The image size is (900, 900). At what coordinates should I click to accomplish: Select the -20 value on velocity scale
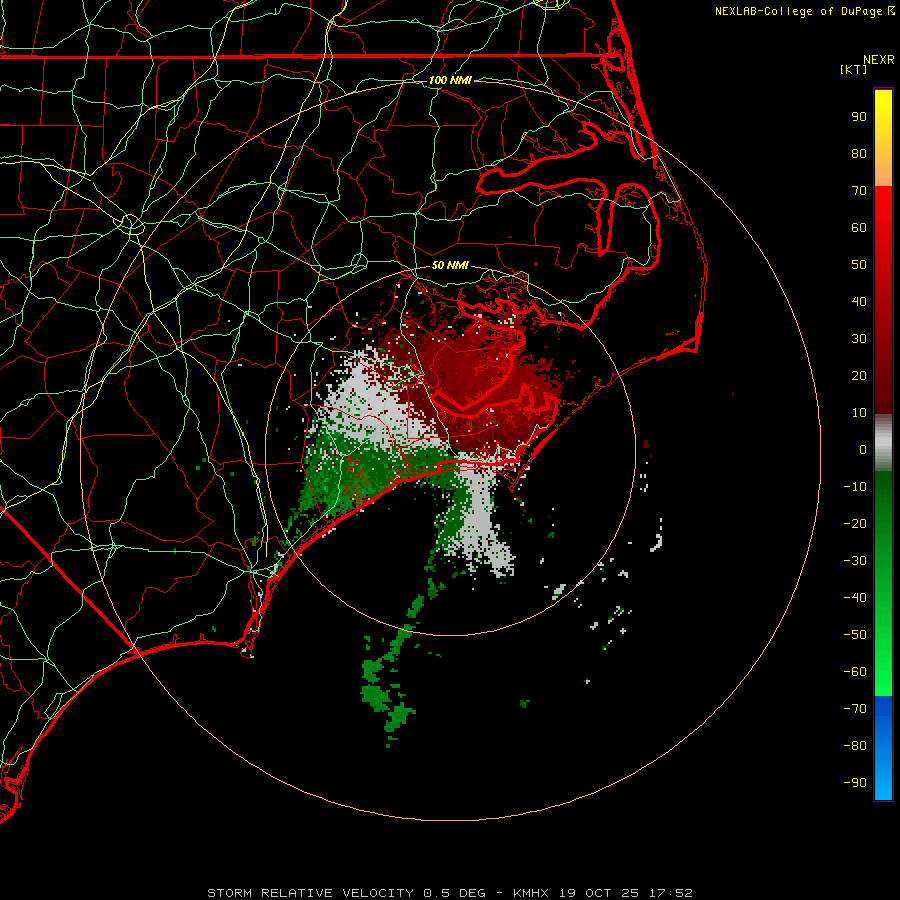click(x=855, y=524)
